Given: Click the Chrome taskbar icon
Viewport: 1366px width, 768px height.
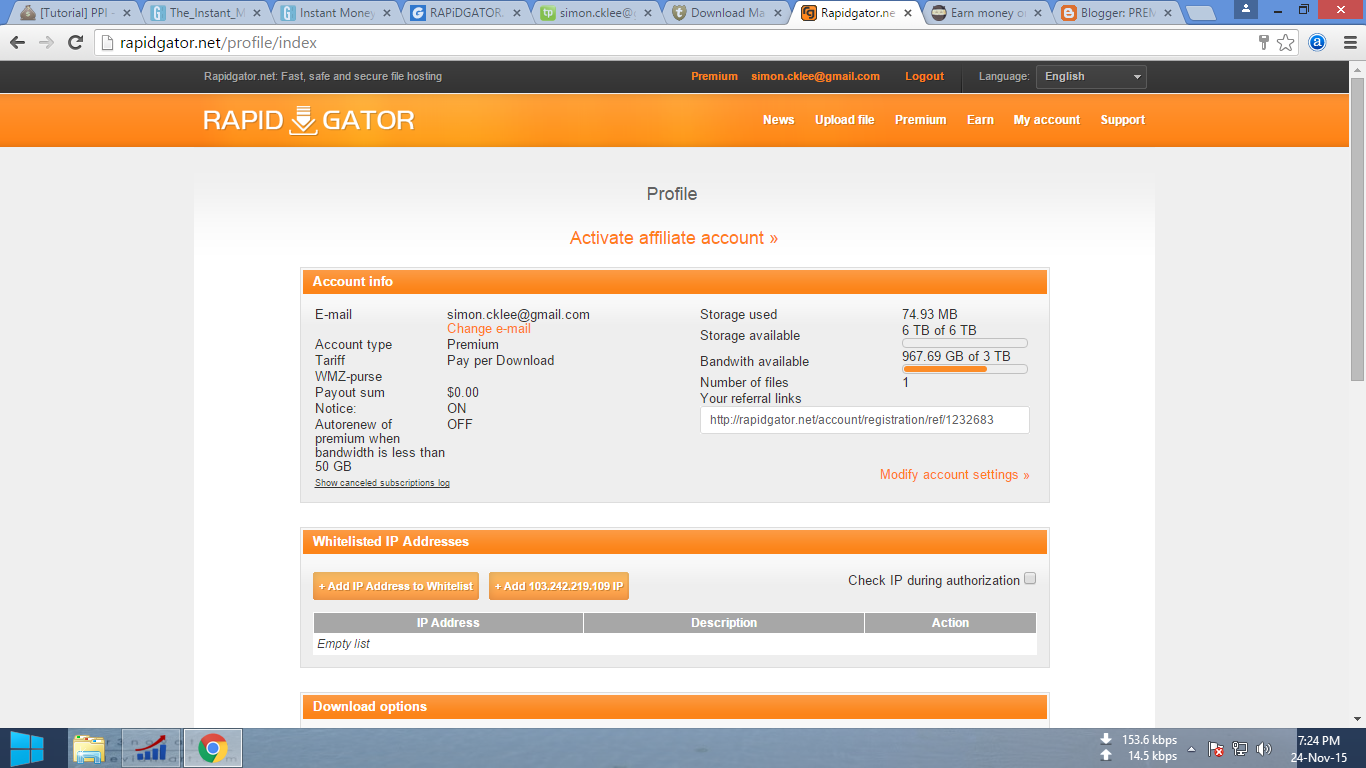Looking at the screenshot, I should tap(212, 749).
